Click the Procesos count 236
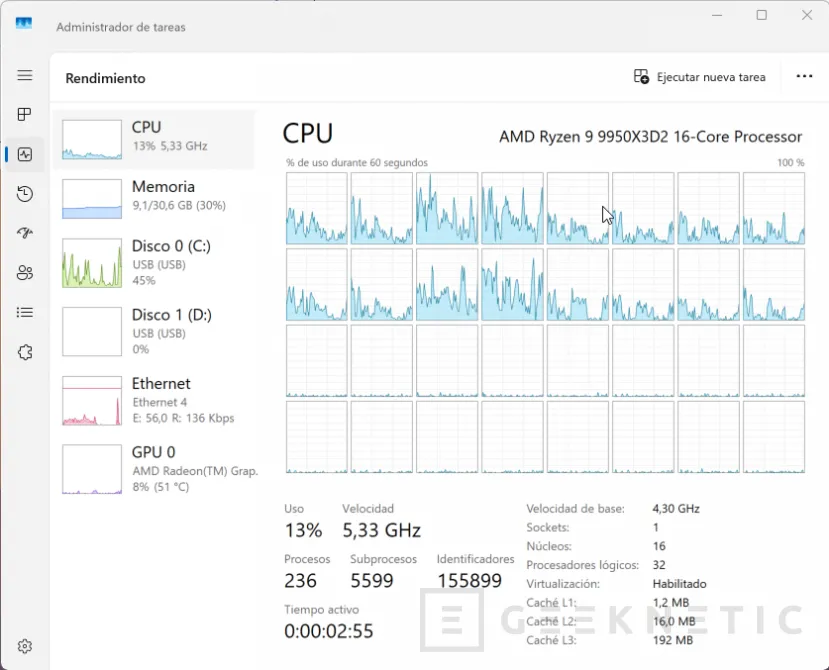Screen dimensions: 829x670 [300, 581]
